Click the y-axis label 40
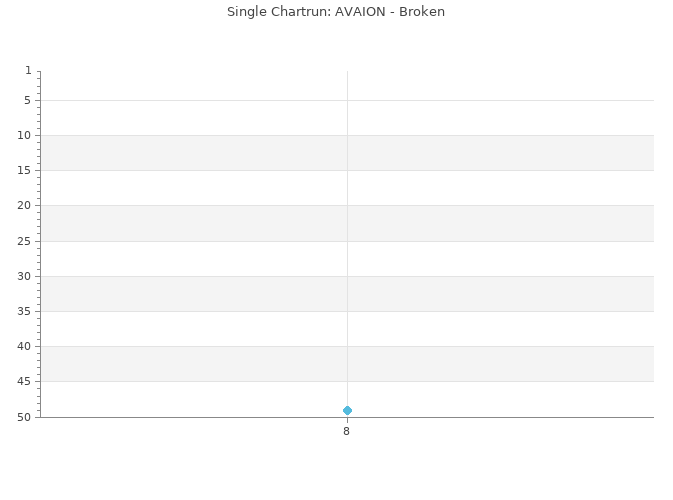Viewport: 673px width, 500px height. [24, 346]
